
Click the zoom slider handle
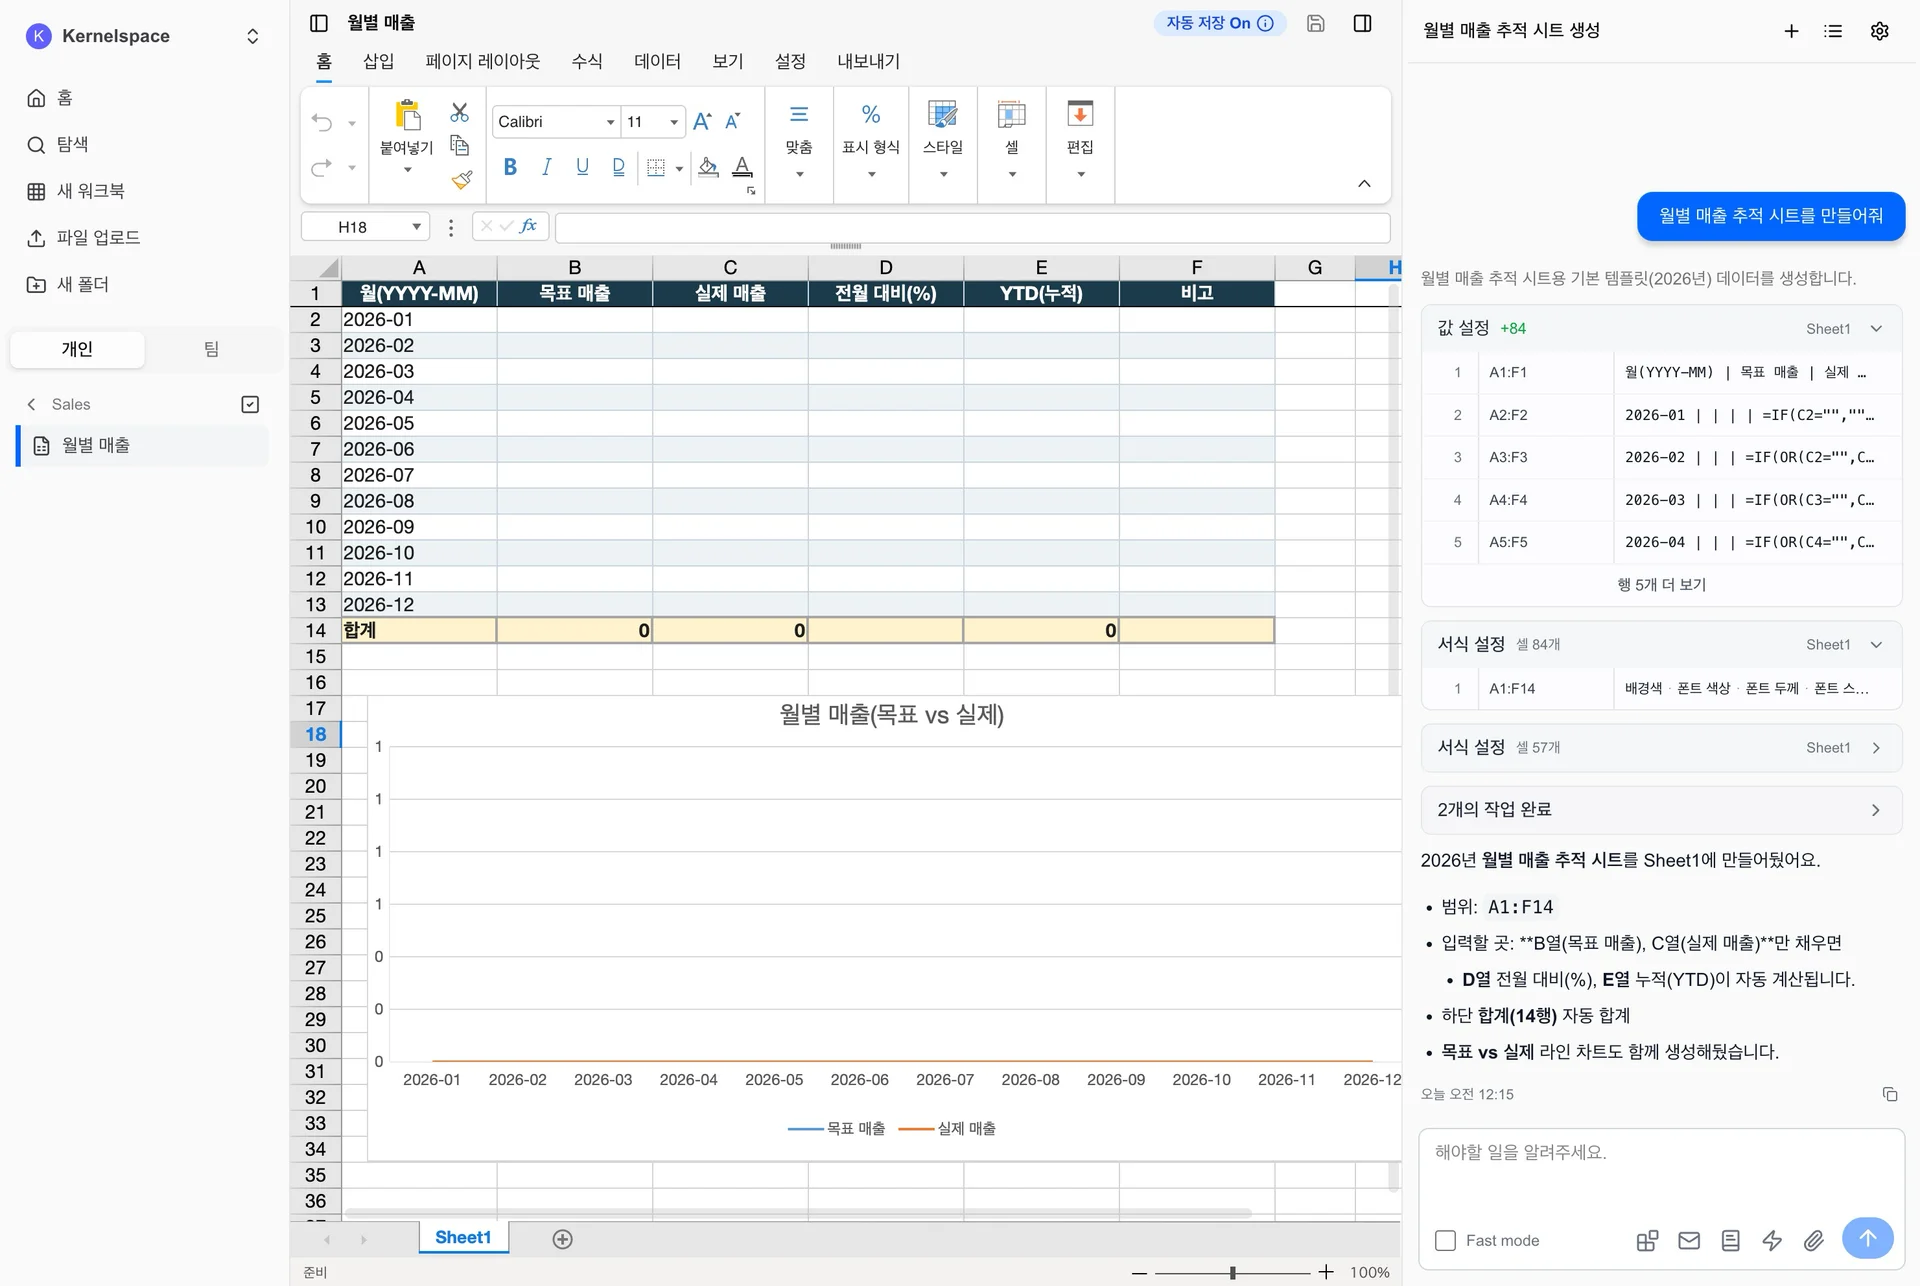pyautogui.click(x=1232, y=1272)
